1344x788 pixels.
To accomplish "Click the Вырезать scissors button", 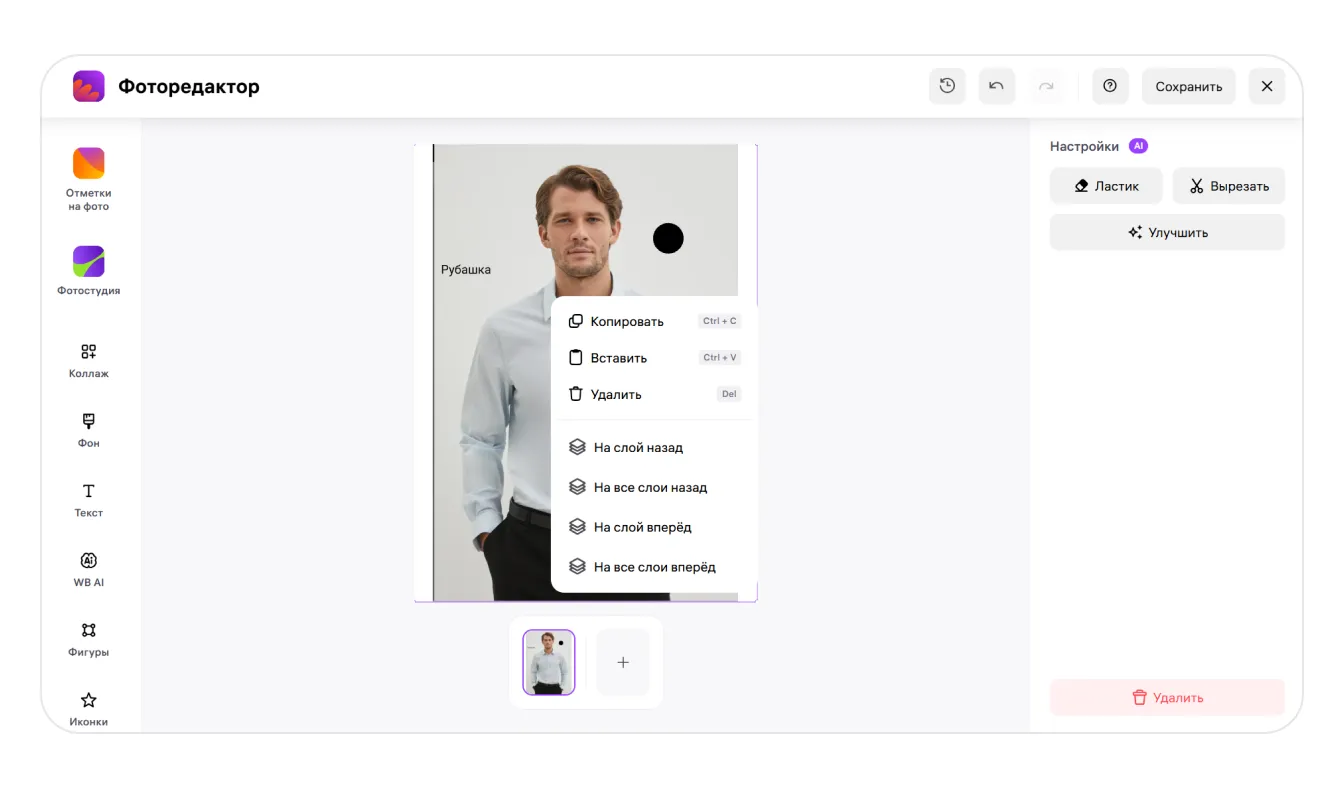I will coord(1229,186).
